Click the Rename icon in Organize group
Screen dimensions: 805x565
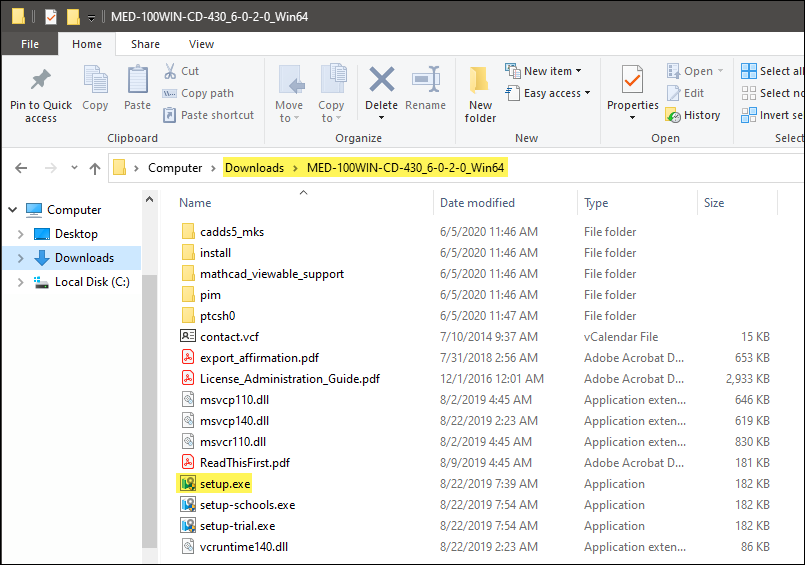coord(426,82)
